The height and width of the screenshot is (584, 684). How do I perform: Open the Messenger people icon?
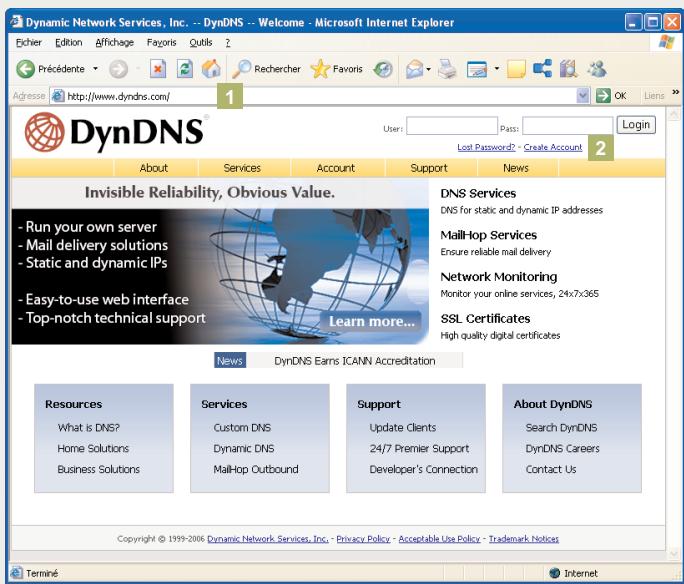[597, 68]
